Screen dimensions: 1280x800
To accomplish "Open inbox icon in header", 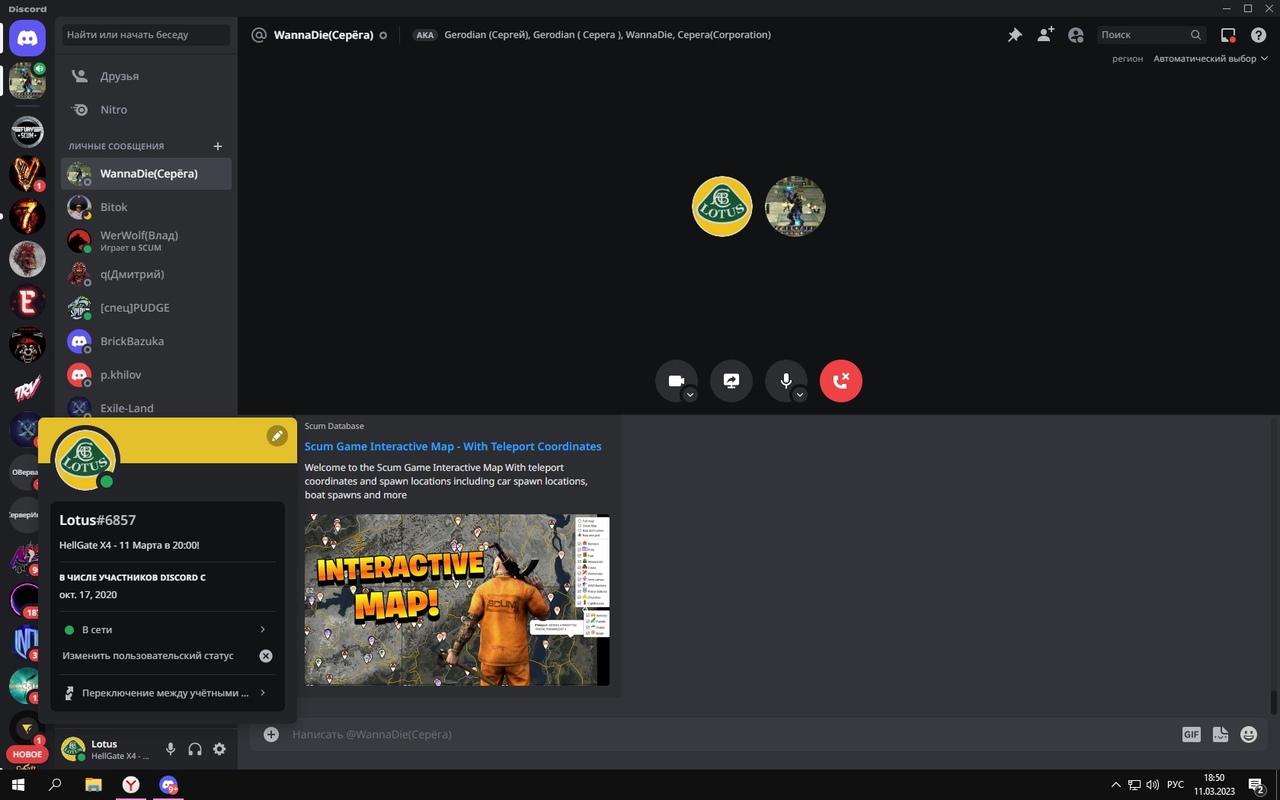I will pos(1228,35).
